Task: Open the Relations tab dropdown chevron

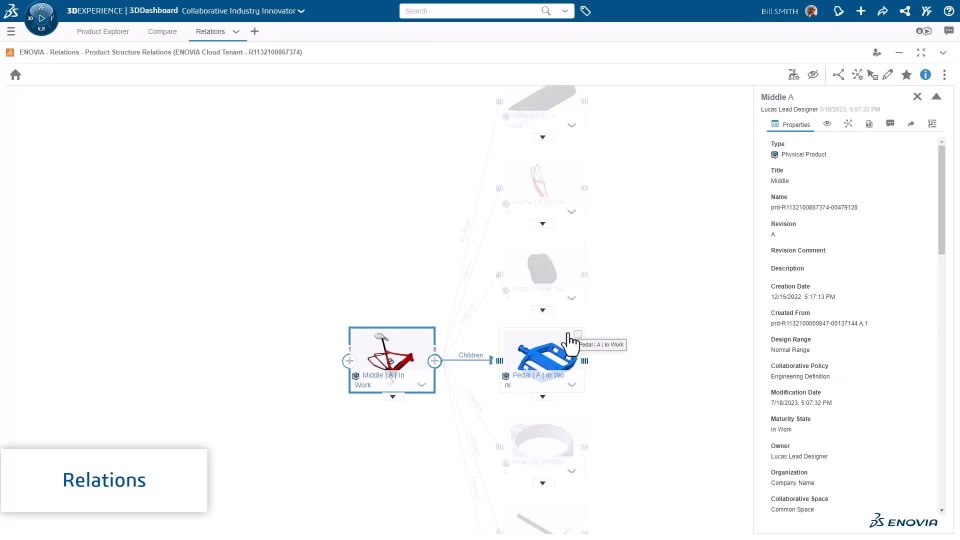Action: tap(236, 31)
